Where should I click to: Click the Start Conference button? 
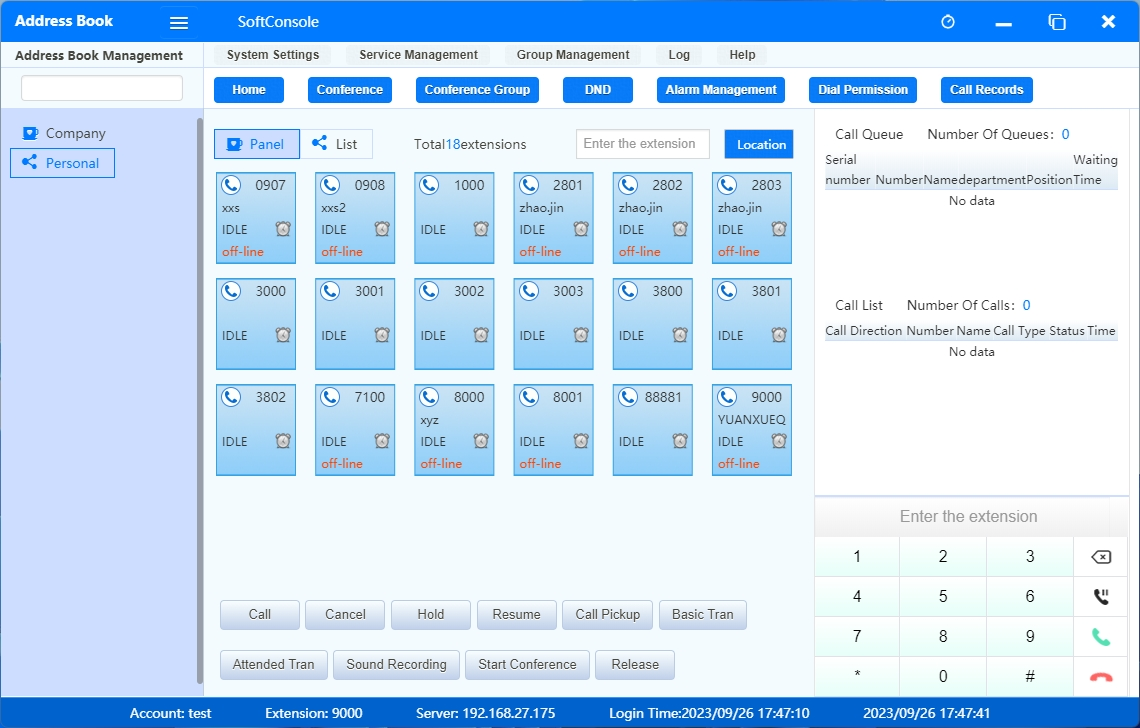coord(527,665)
